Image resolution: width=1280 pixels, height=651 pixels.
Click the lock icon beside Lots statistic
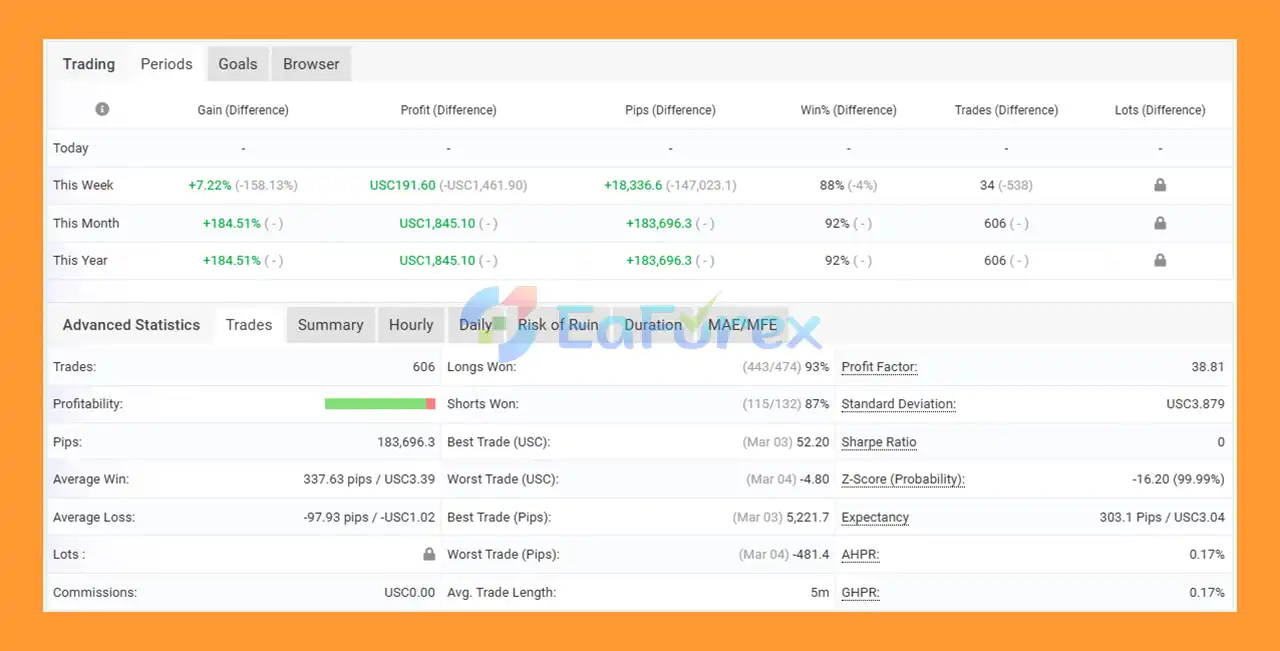tap(429, 554)
